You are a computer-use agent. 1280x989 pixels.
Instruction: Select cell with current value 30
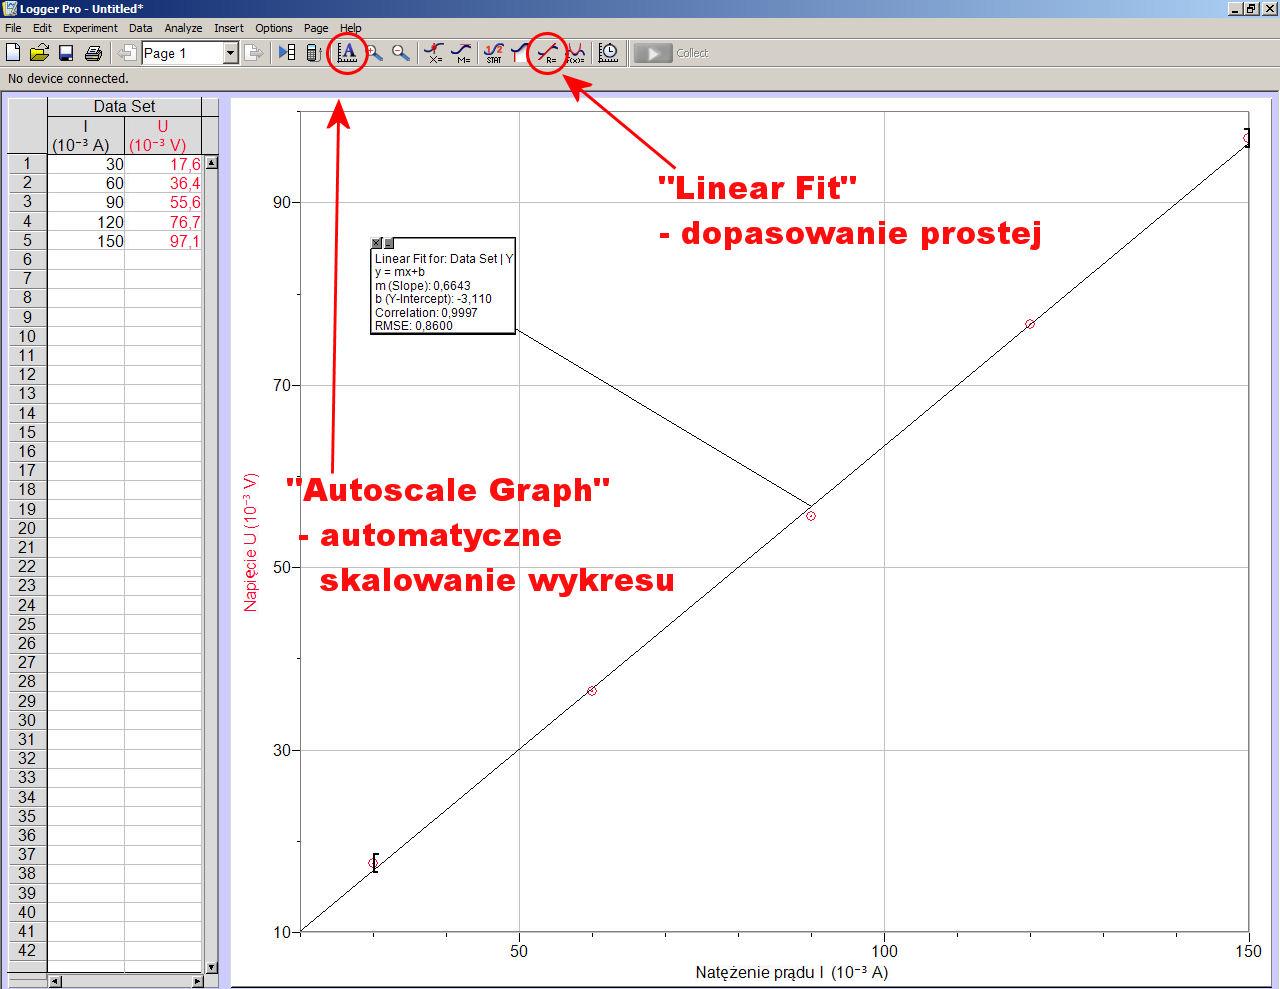pyautogui.click(x=86, y=164)
